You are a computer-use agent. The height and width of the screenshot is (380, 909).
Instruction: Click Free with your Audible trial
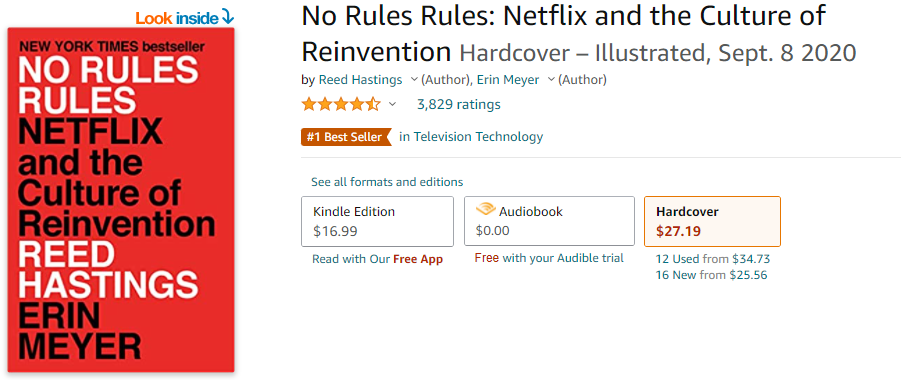click(x=549, y=258)
